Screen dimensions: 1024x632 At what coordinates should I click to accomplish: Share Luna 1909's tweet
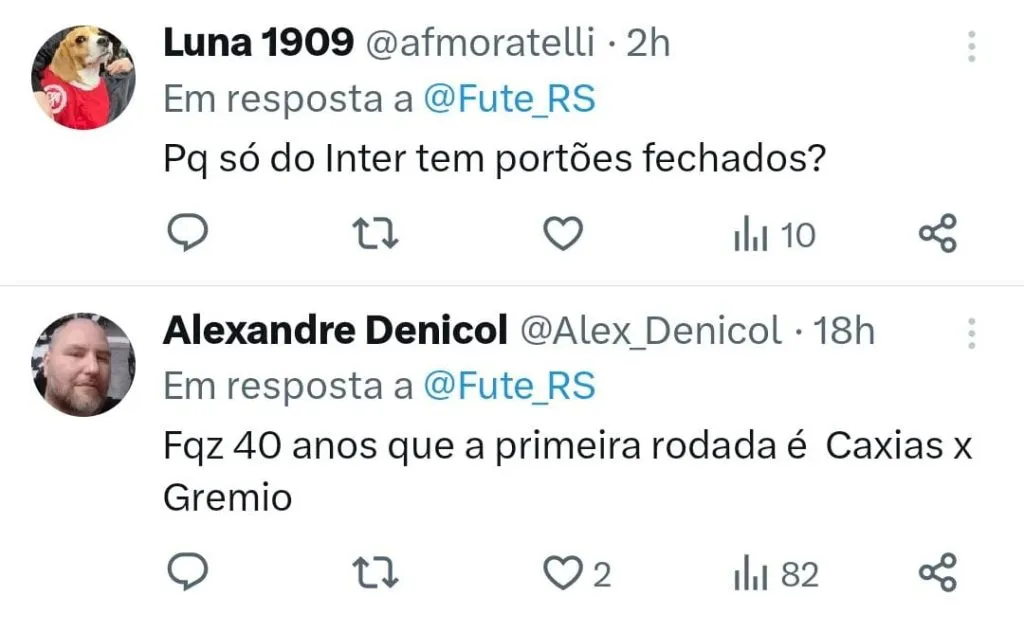click(938, 235)
